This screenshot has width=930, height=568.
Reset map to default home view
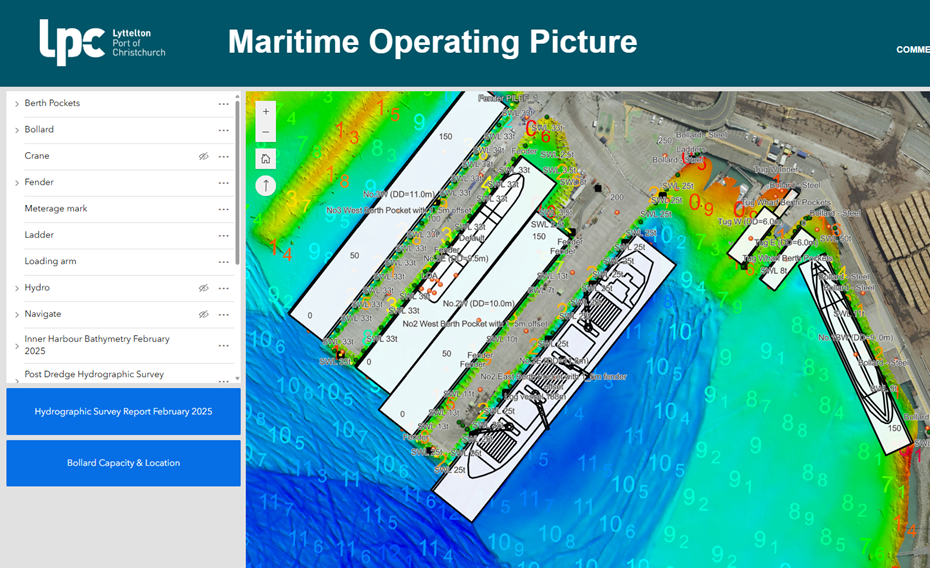266,159
